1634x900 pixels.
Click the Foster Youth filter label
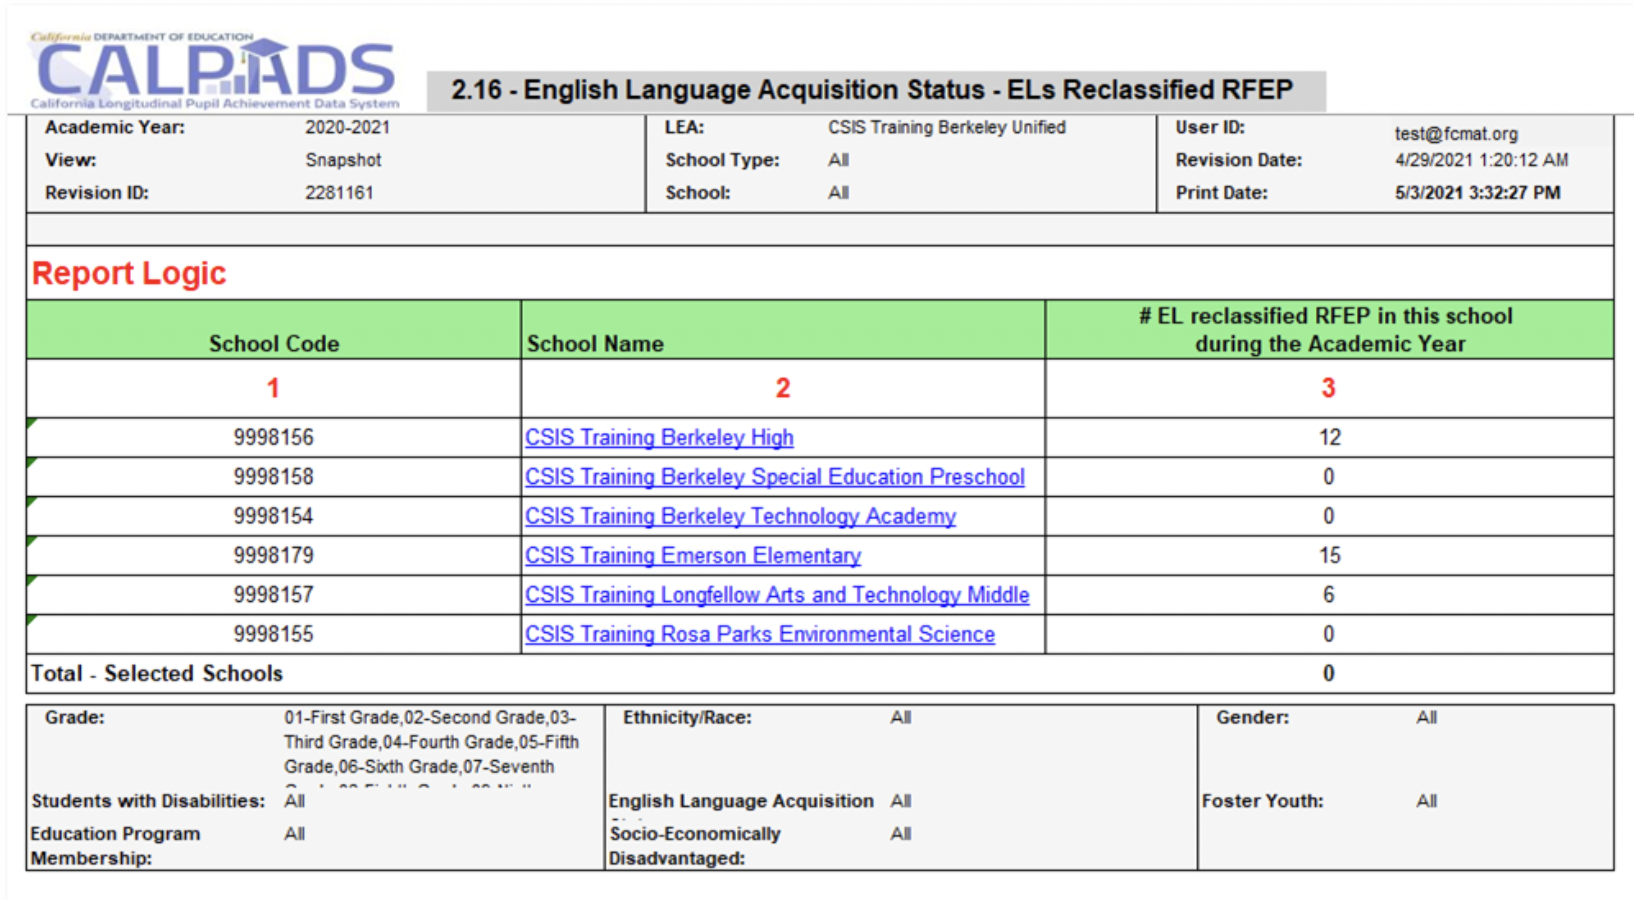pyautogui.click(x=1262, y=801)
